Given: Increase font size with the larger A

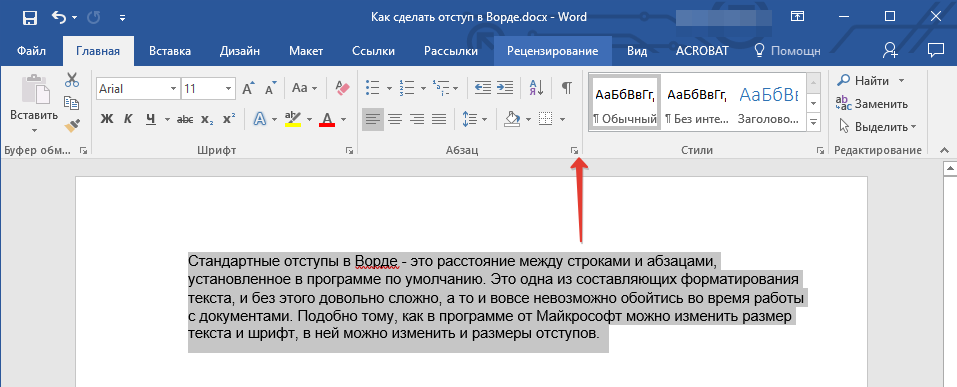Looking at the screenshot, I should [248, 89].
